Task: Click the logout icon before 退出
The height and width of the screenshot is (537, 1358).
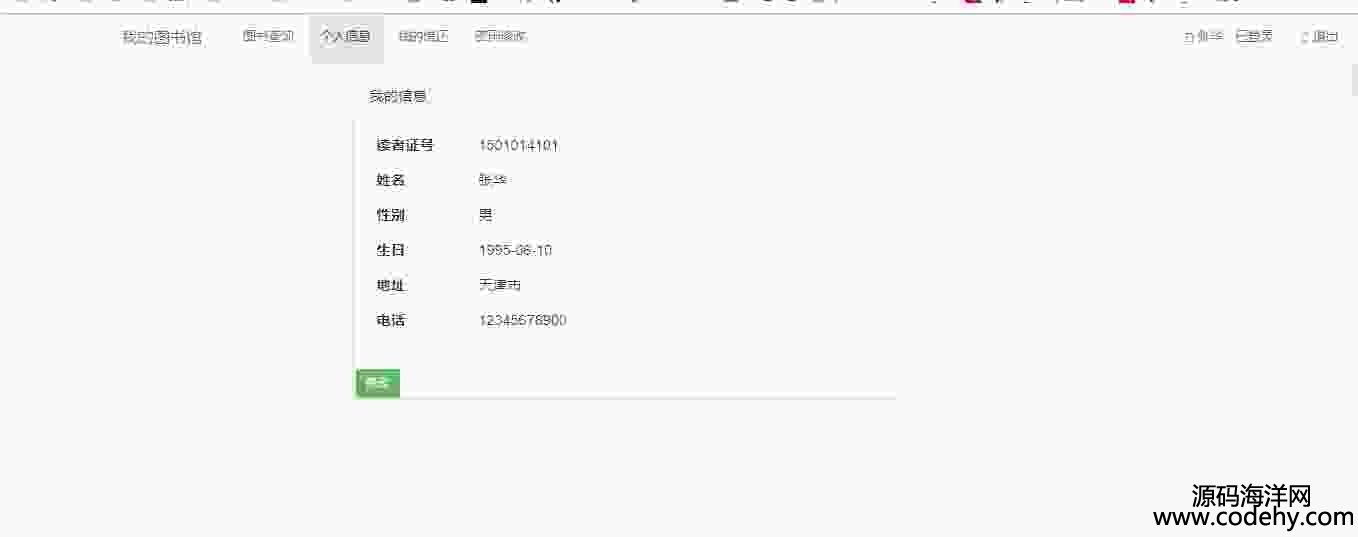Action: [x=1304, y=37]
